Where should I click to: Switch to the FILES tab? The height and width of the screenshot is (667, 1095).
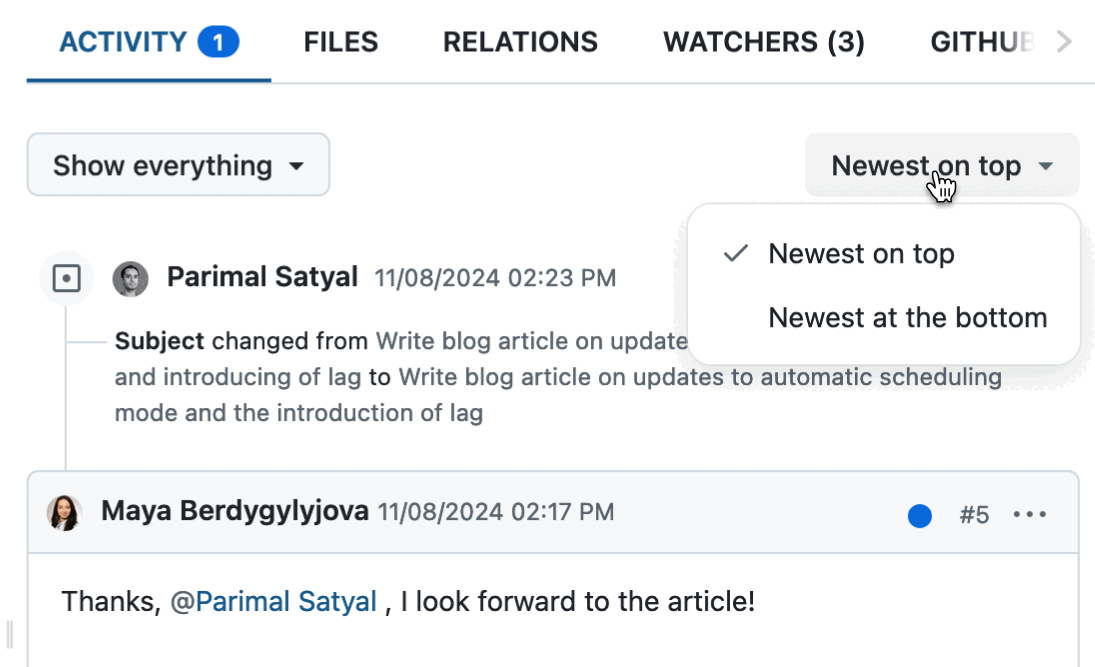tap(341, 41)
